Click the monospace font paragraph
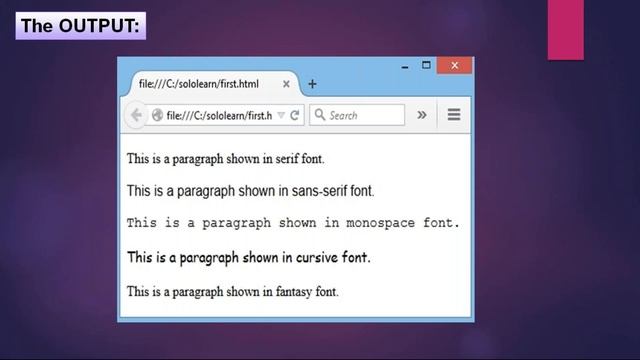This screenshot has height=360, width=640. click(293, 223)
